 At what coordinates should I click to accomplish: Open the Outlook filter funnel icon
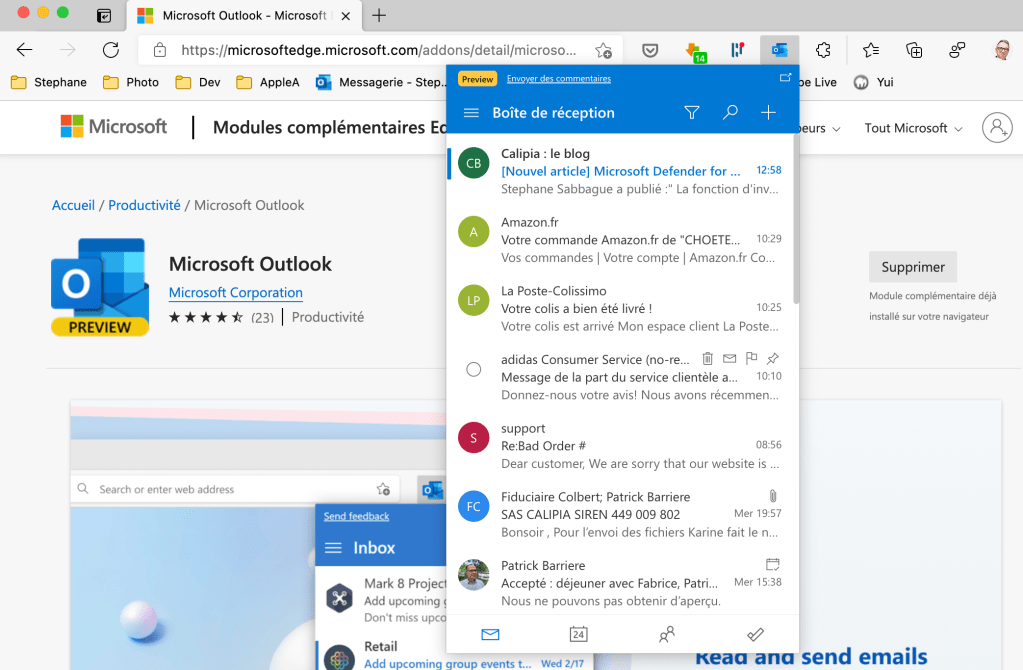[x=691, y=113]
